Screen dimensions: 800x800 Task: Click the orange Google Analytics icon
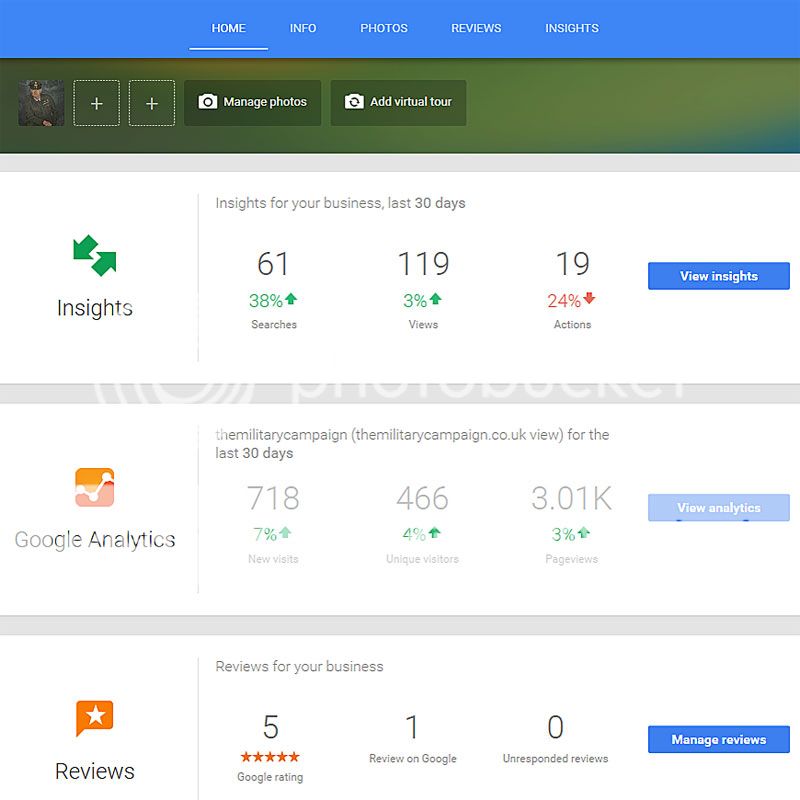coord(94,487)
